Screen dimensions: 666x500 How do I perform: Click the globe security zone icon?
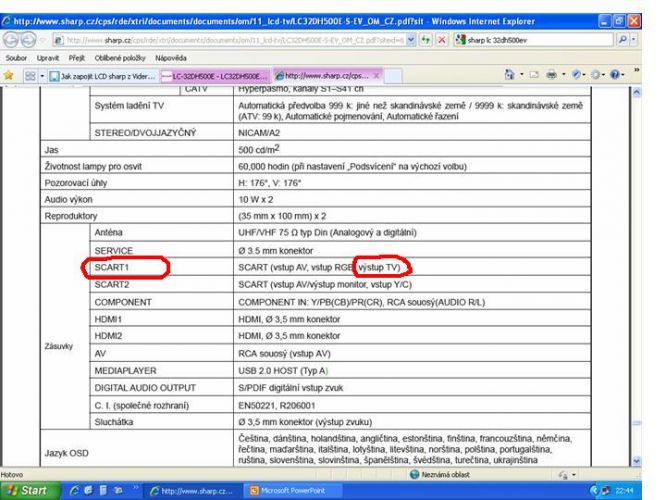point(415,475)
